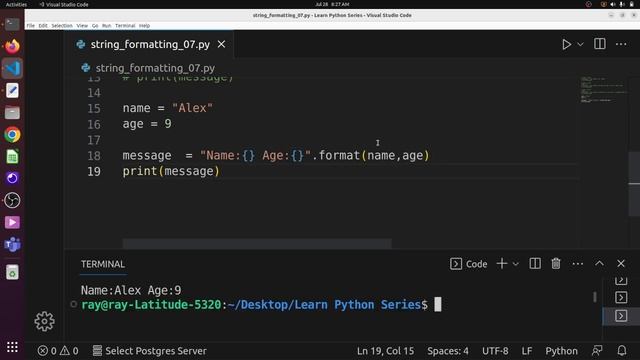Open Trash from the dock
Image resolution: width=640 pixels, height=360 pixels.
point(12,272)
